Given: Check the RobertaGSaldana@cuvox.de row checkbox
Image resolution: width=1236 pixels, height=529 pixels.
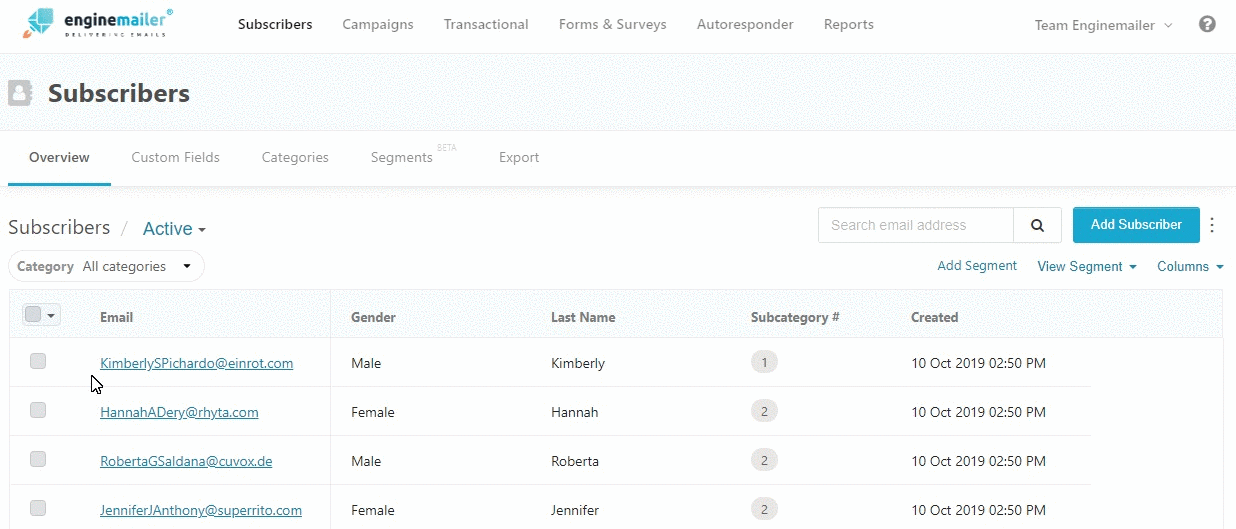Looking at the screenshot, I should [x=38, y=459].
